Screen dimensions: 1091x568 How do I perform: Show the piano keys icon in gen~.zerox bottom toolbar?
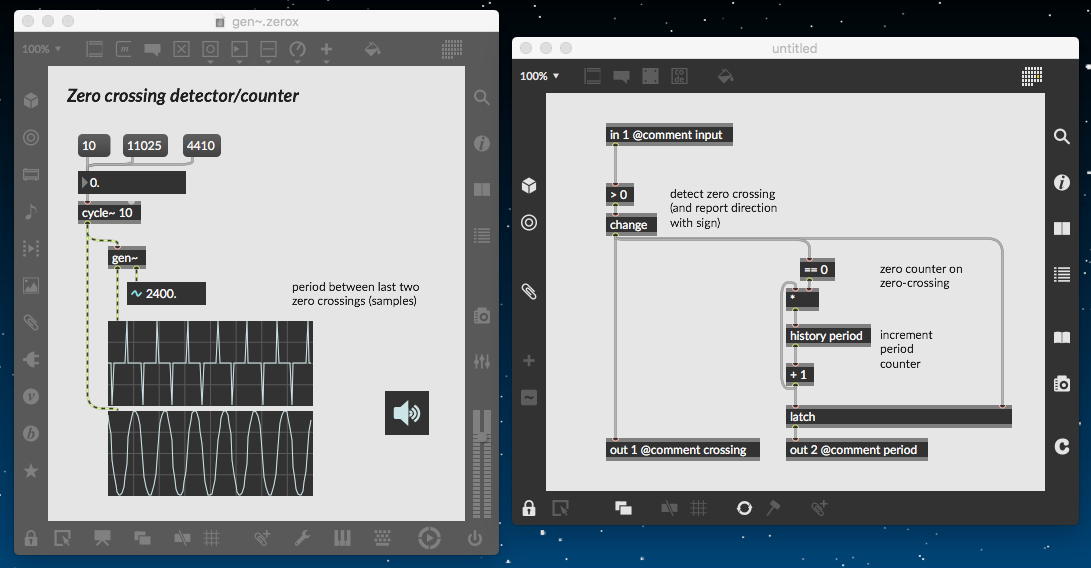pos(342,538)
